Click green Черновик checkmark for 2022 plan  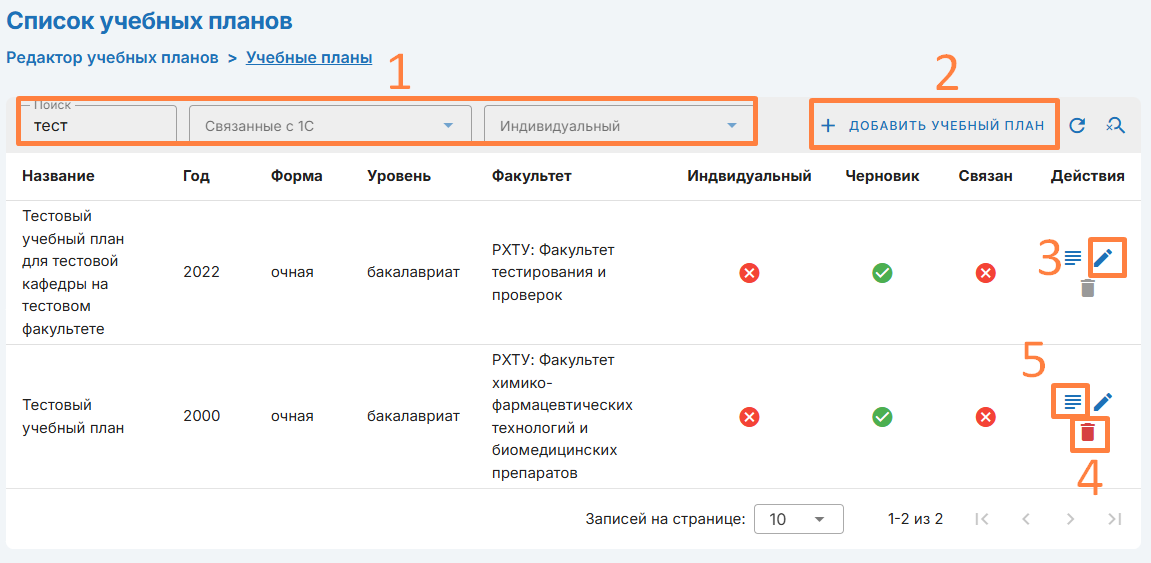pos(882,272)
